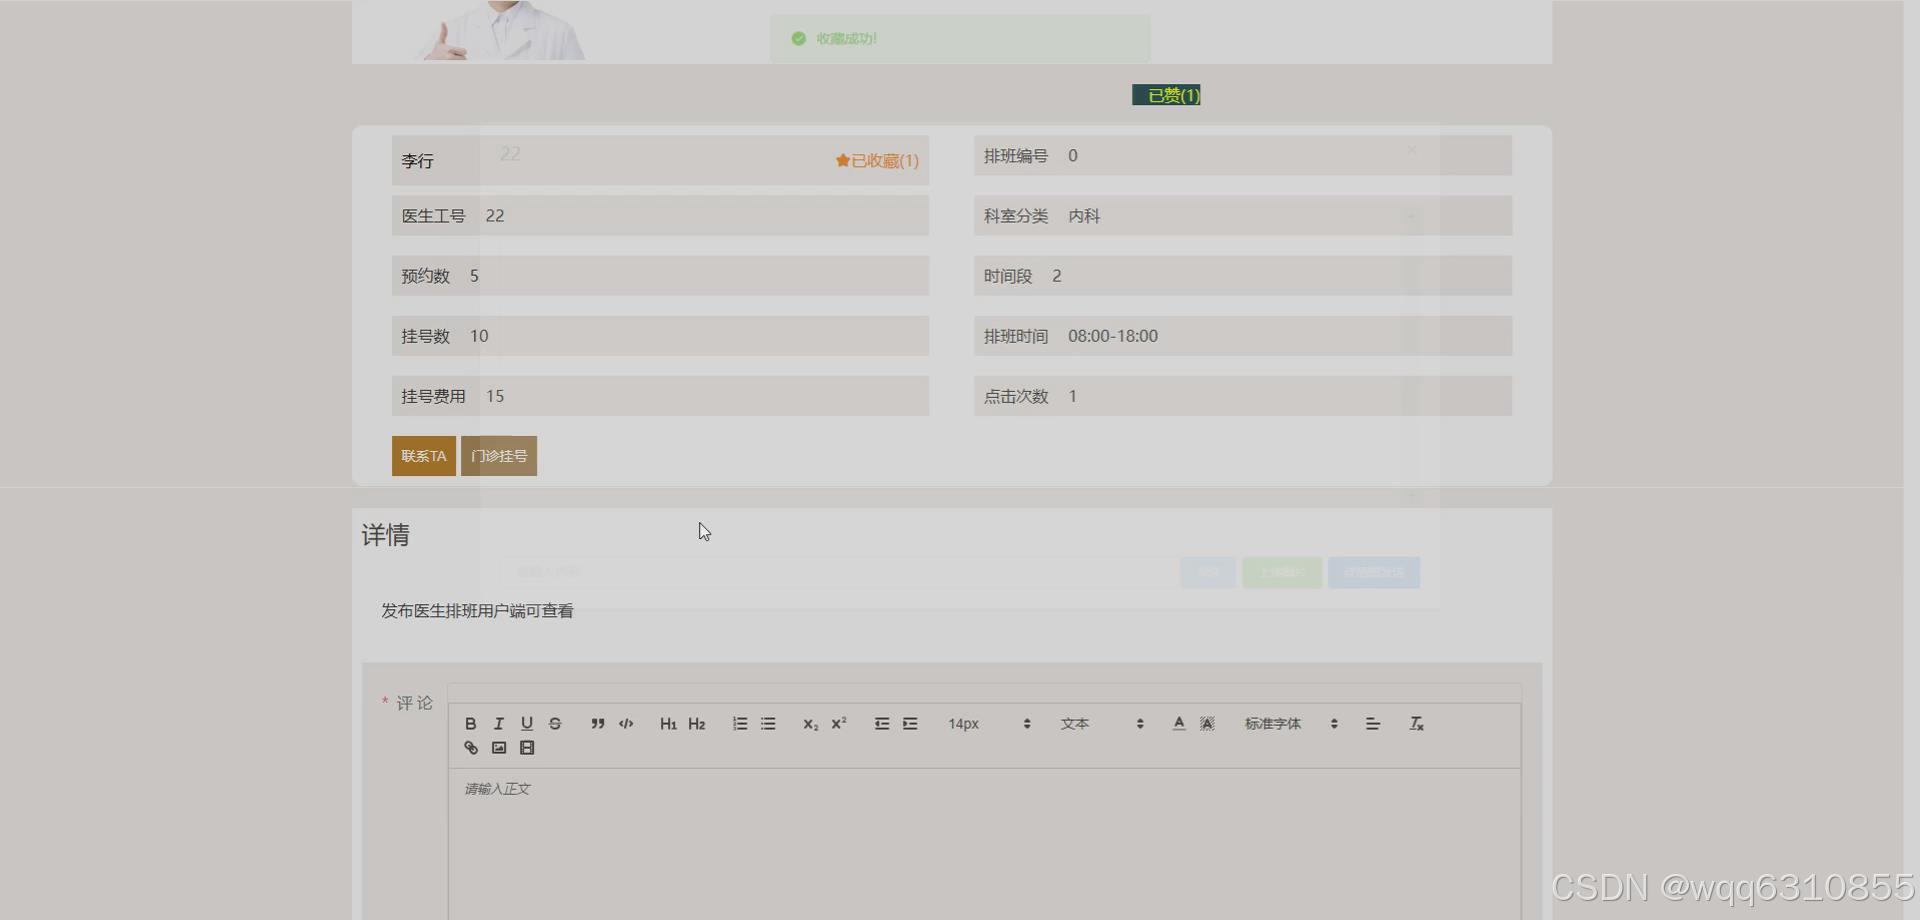Viewport: 1920px width, 920px height.
Task: Select the 排班编号 0 field
Action: tap(1243, 156)
